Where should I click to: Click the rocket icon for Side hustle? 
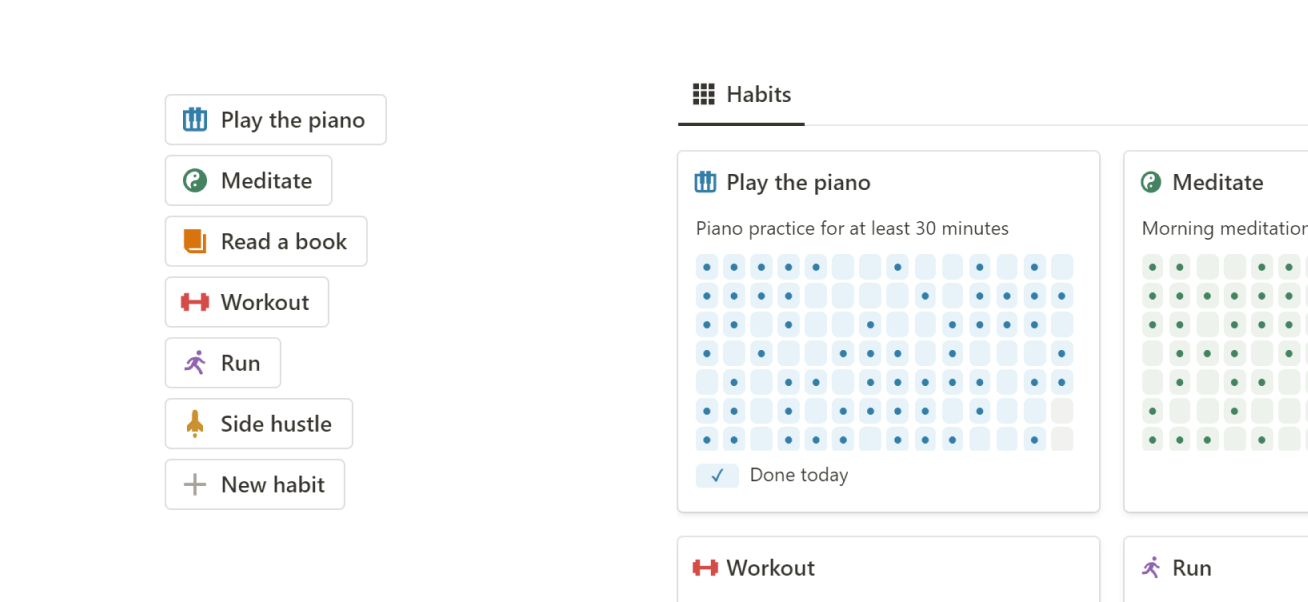point(195,424)
